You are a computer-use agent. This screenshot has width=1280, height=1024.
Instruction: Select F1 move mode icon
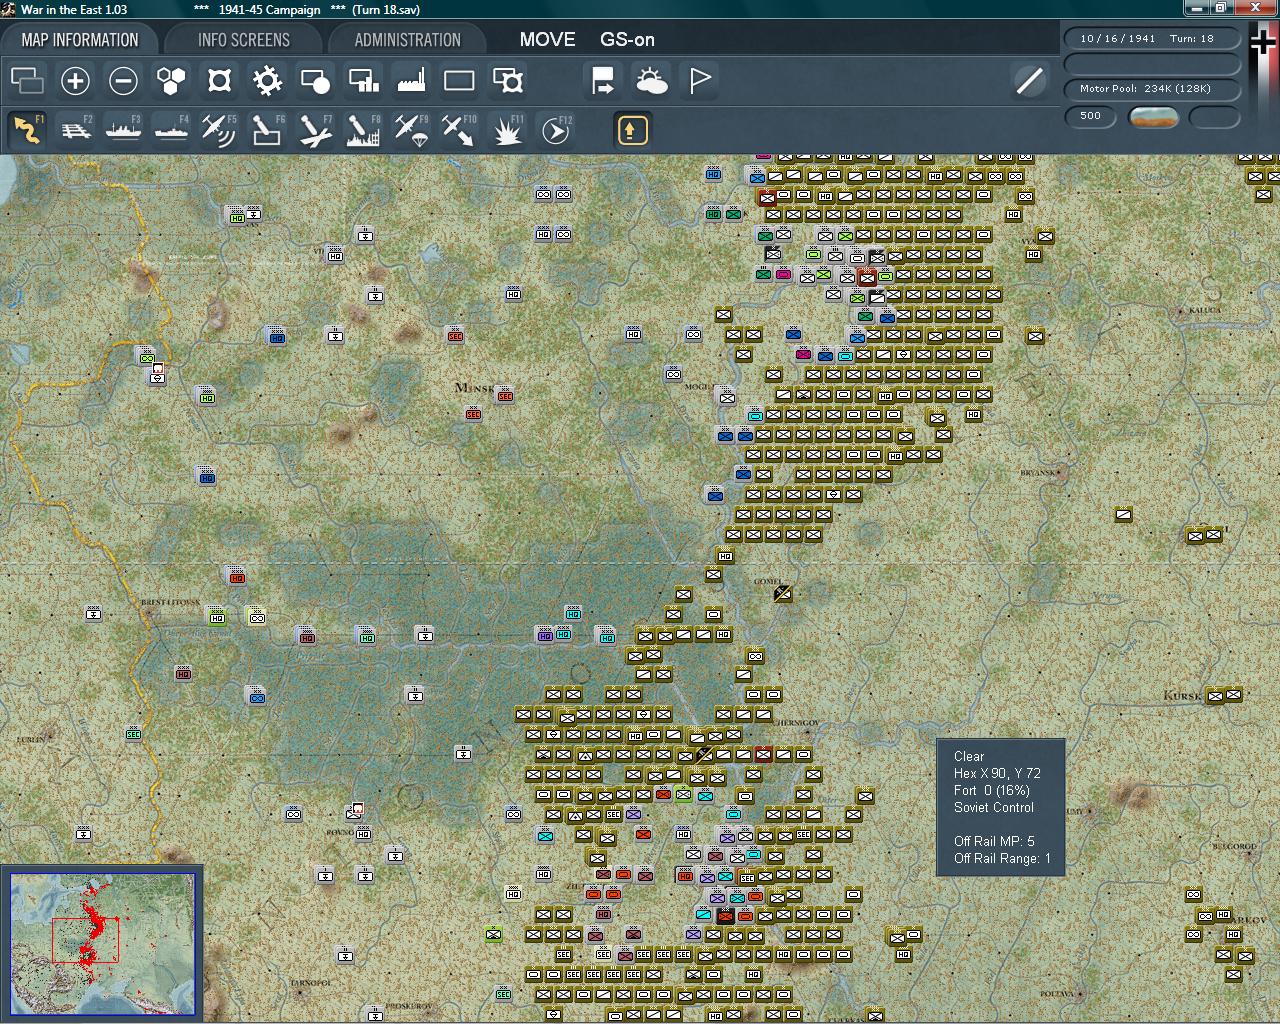pos(27,130)
